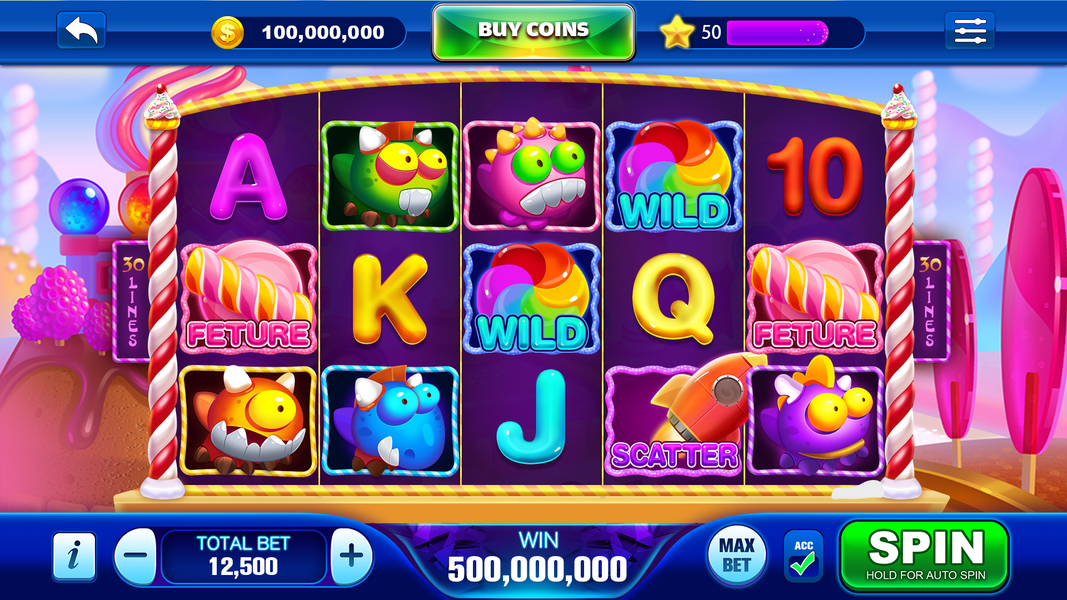This screenshot has width=1067, height=600.
Task: Click the BUY COINS button
Action: [534, 32]
